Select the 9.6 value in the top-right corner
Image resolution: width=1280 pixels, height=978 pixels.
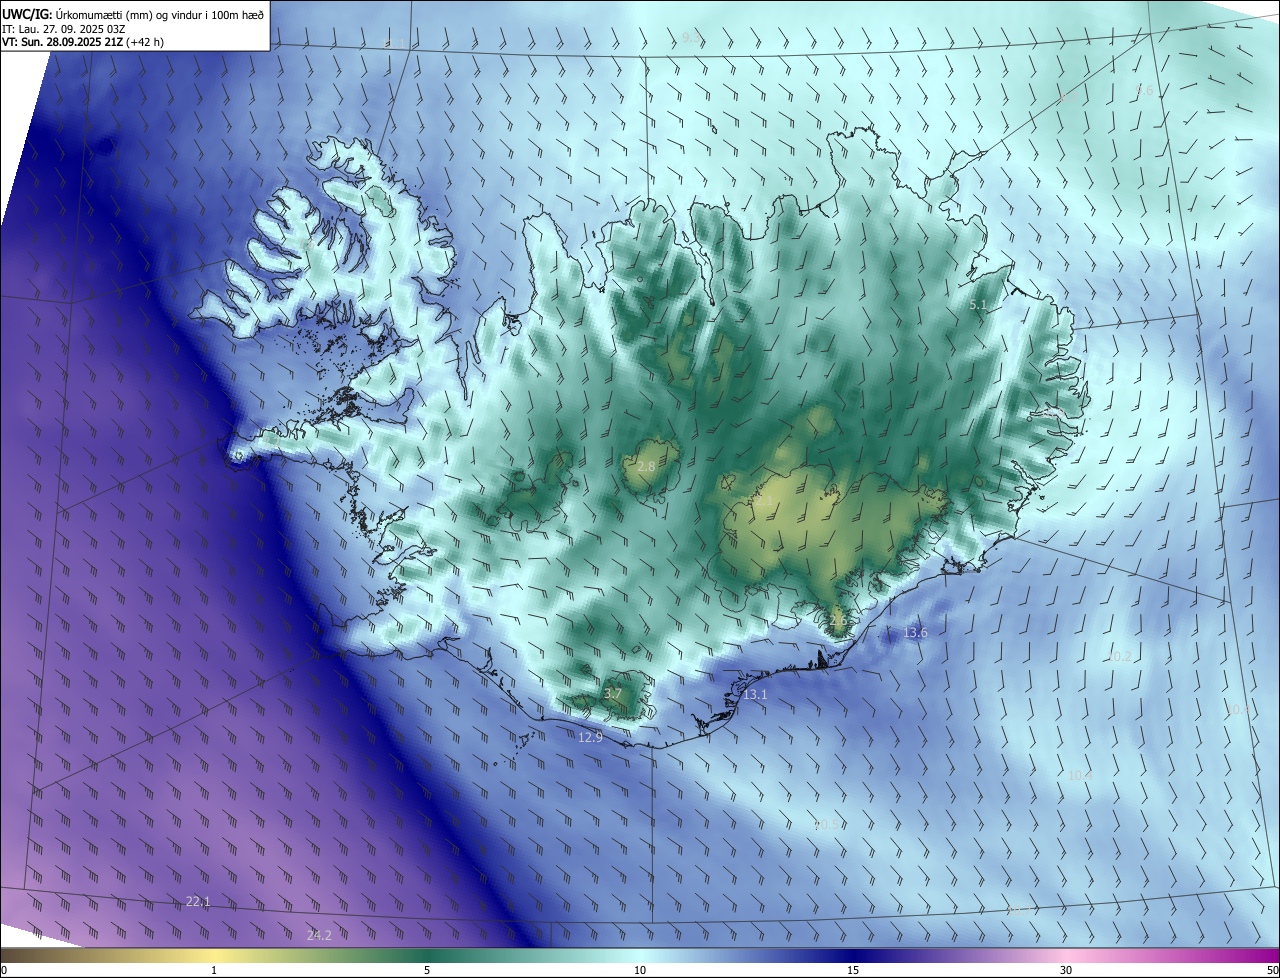click(1145, 91)
